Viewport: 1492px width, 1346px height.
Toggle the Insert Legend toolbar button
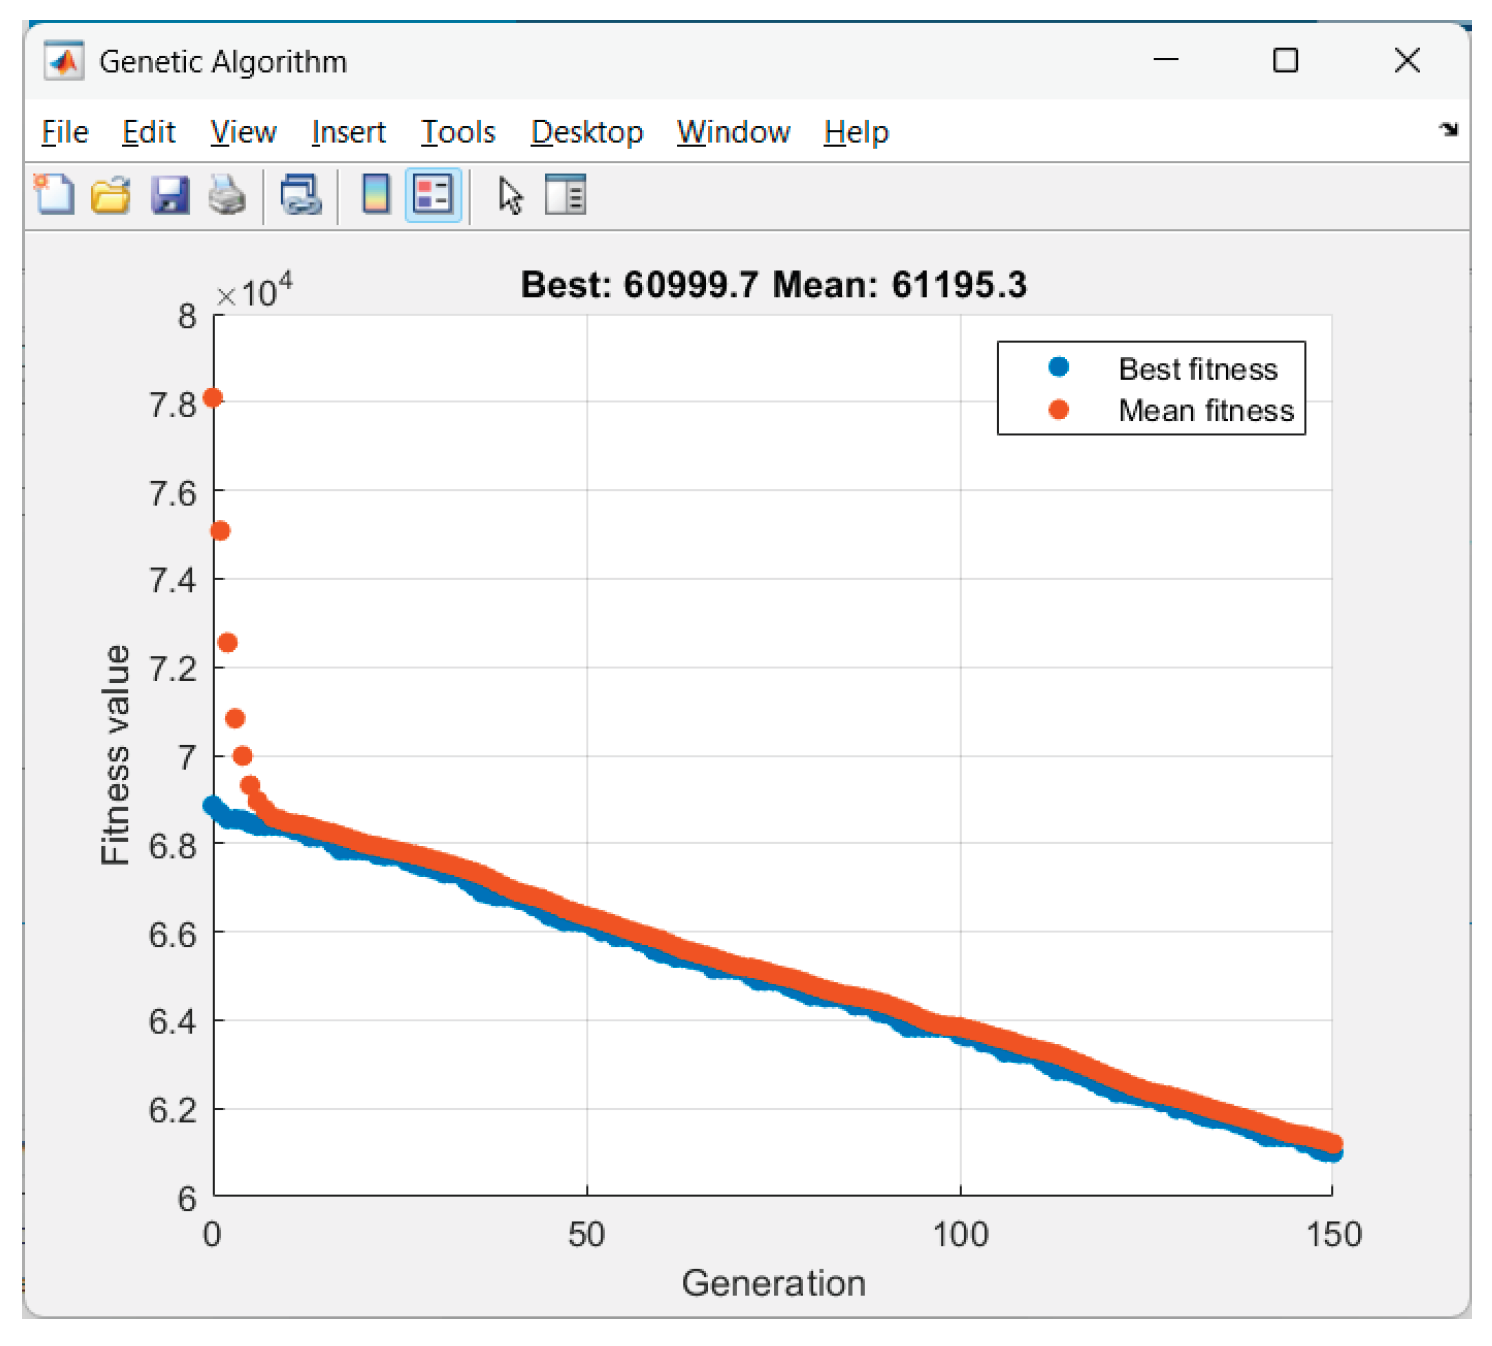433,195
